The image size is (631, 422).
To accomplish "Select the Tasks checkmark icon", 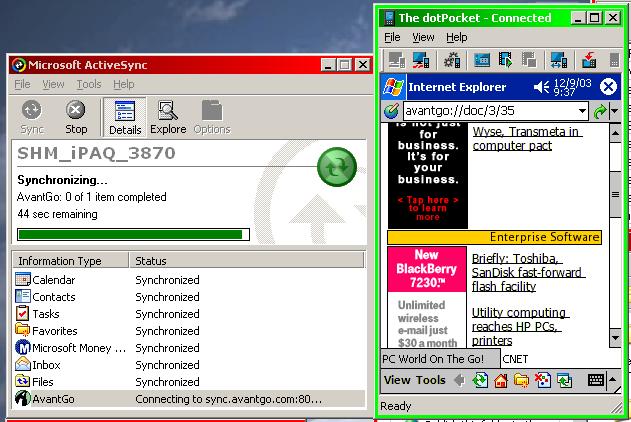I will pyautogui.click(x=23, y=313).
